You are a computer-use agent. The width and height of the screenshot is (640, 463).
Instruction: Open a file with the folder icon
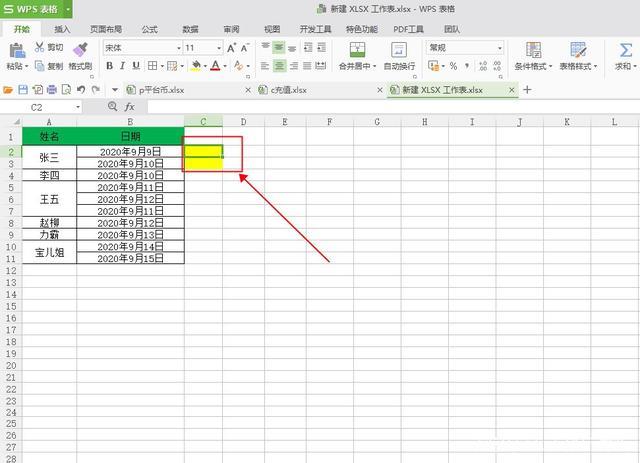[x=8, y=90]
